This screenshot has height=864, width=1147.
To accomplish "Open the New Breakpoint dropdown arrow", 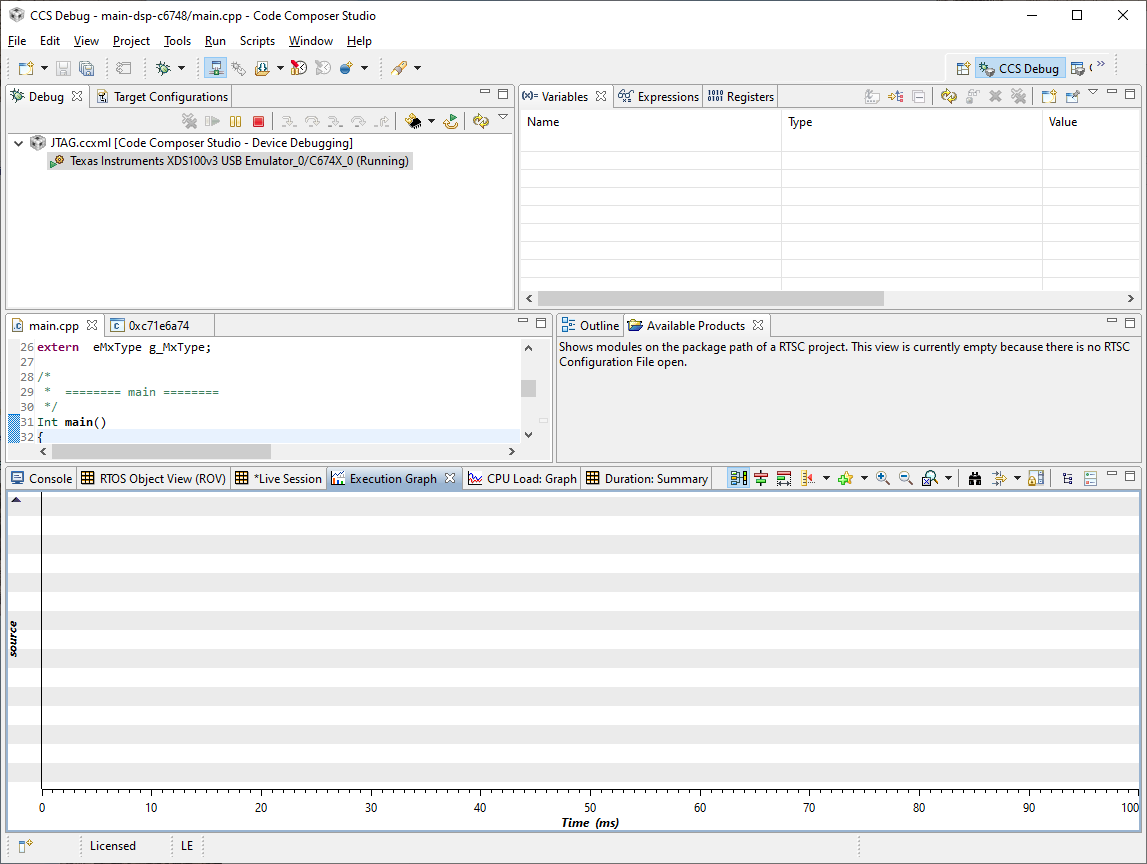I will click(364, 68).
